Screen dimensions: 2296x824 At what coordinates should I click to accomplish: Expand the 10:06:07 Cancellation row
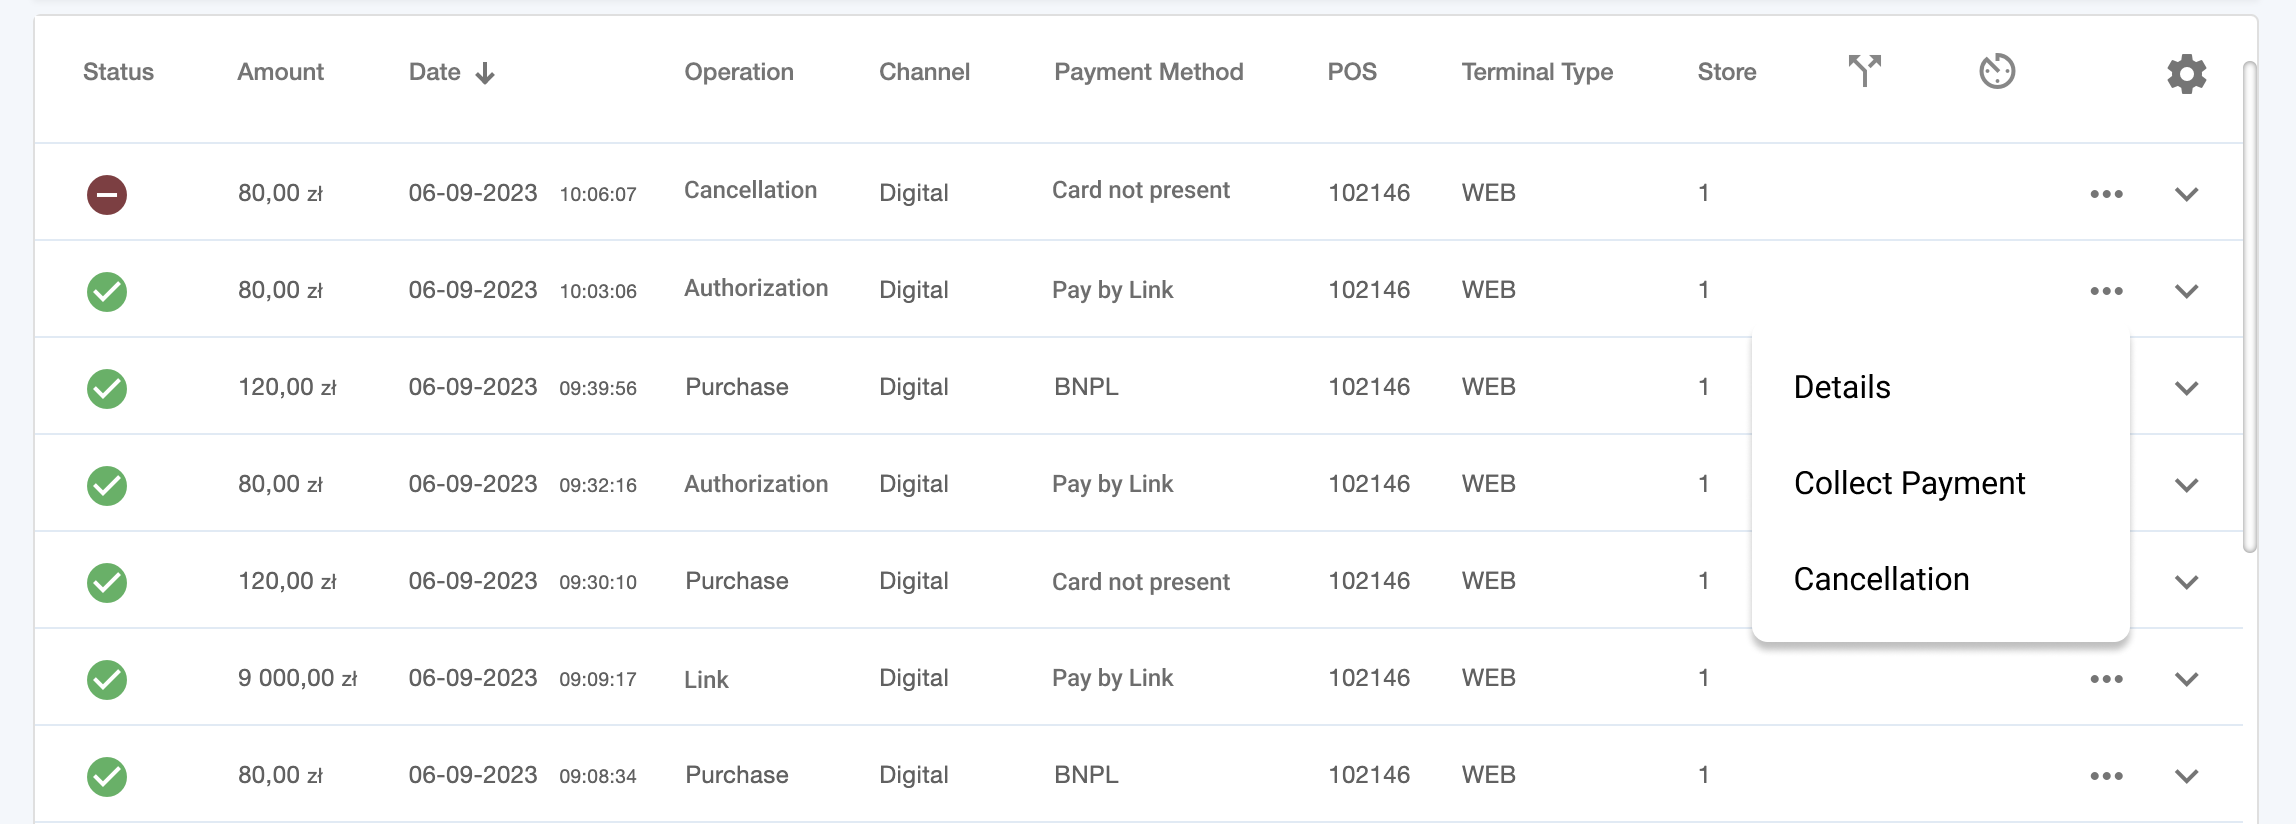tap(2186, 194)
